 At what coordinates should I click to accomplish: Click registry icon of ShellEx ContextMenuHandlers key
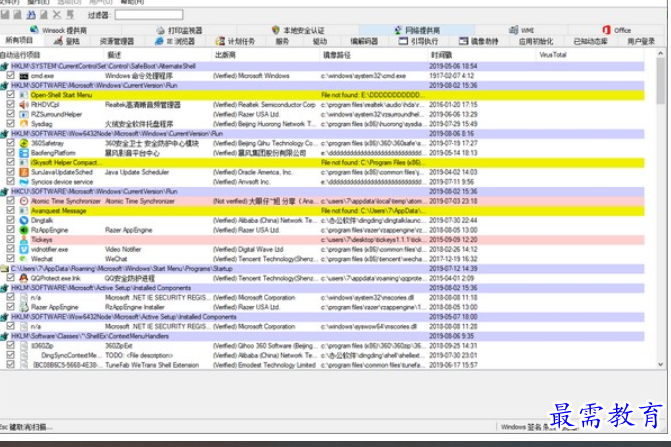pyautogui.click(x=5, y=336)
